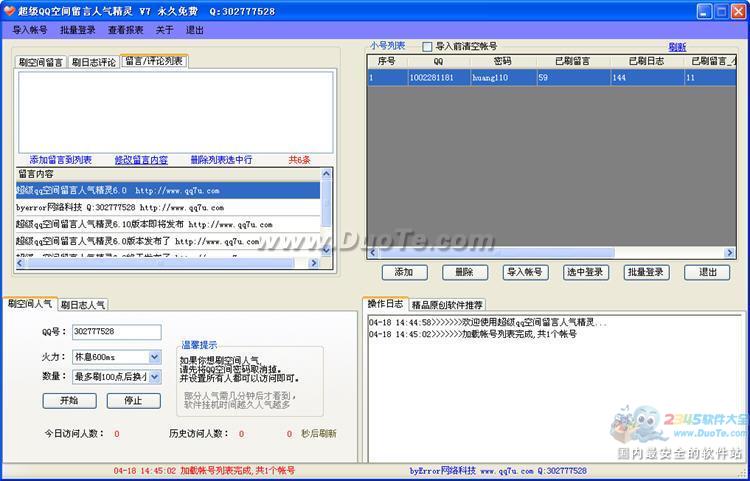The image size is (750, 481).
Task: Click the 添加 button
Action: click(x=404, y=272)
